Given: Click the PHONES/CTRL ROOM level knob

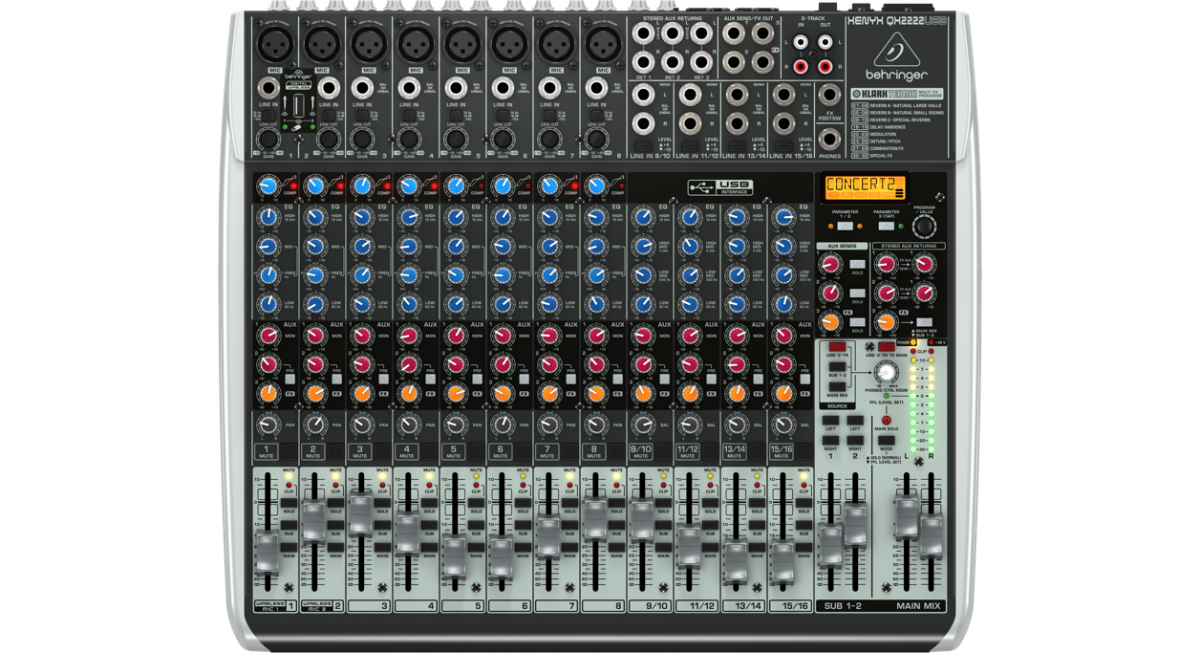Looking at the screenshot, I should click(x=886, y=373).
